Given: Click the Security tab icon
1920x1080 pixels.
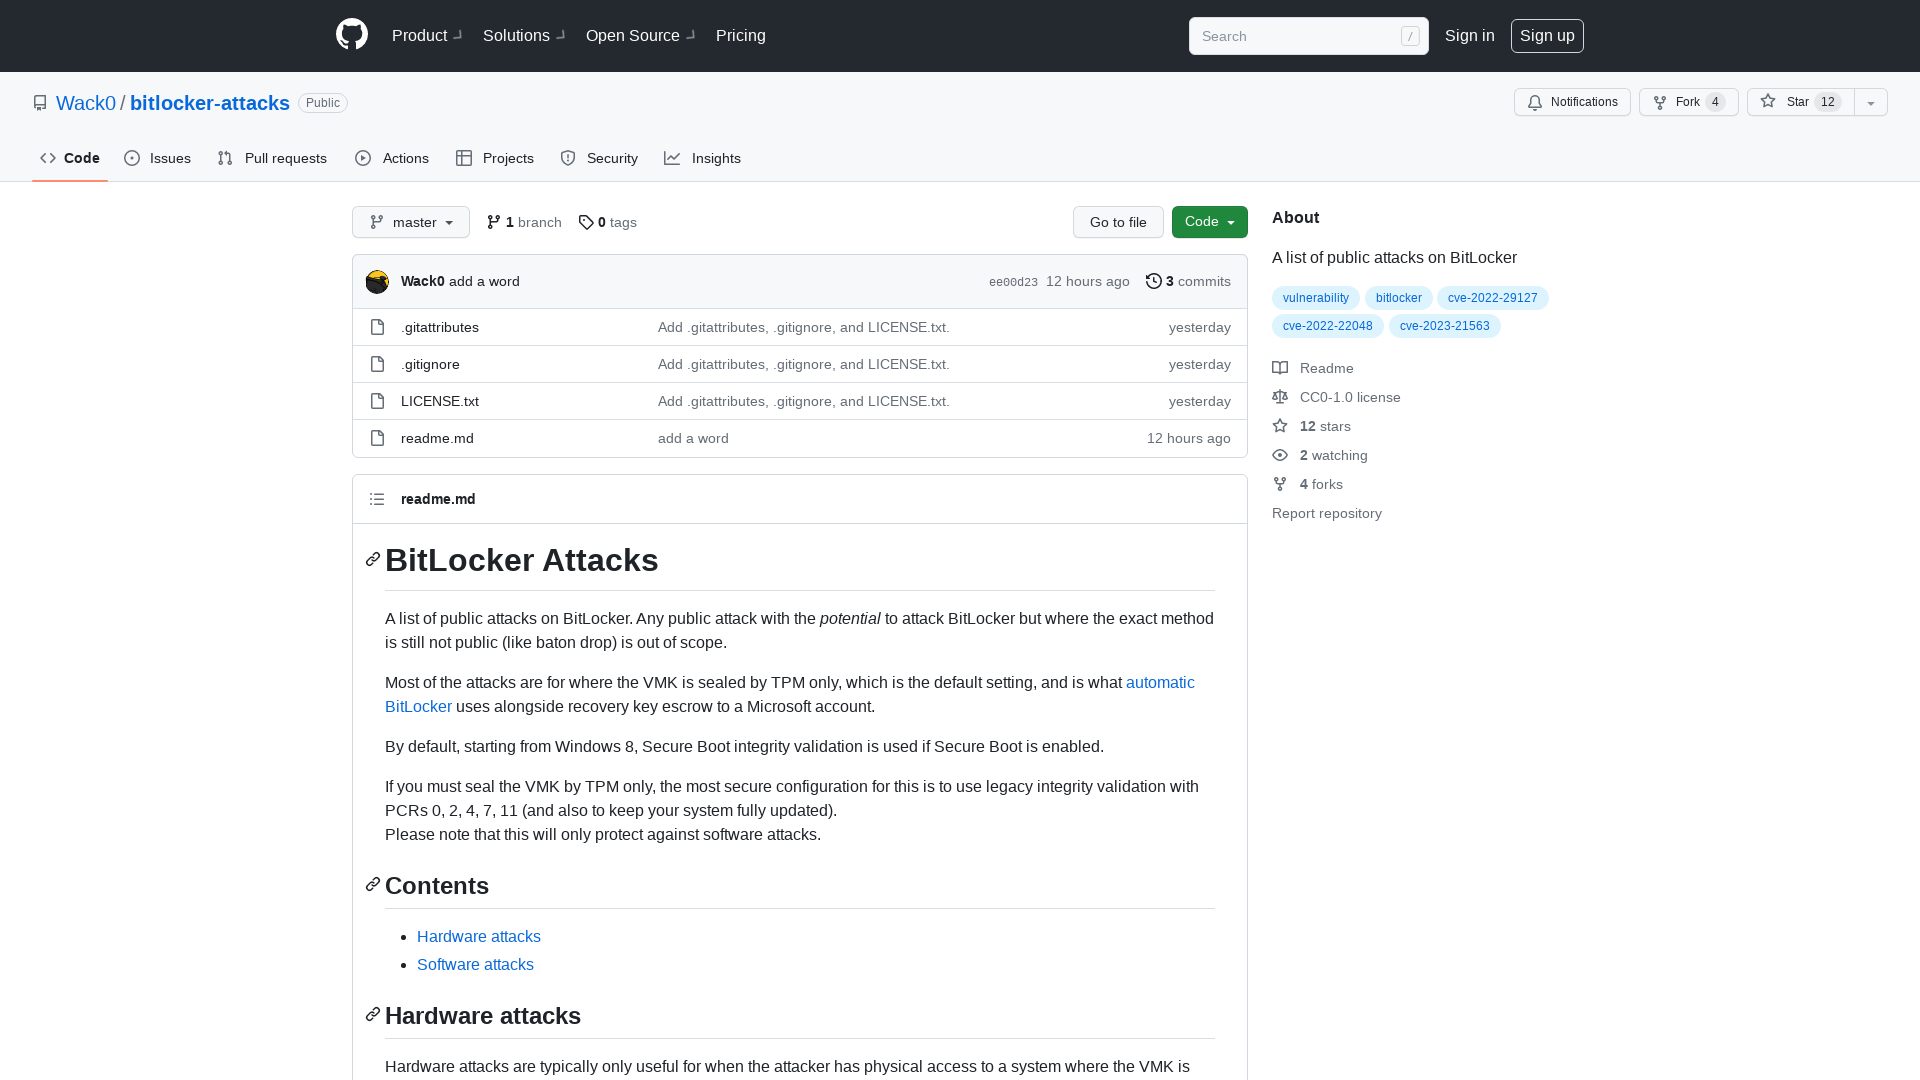Looking at the screenshot, I should [567, 158].
